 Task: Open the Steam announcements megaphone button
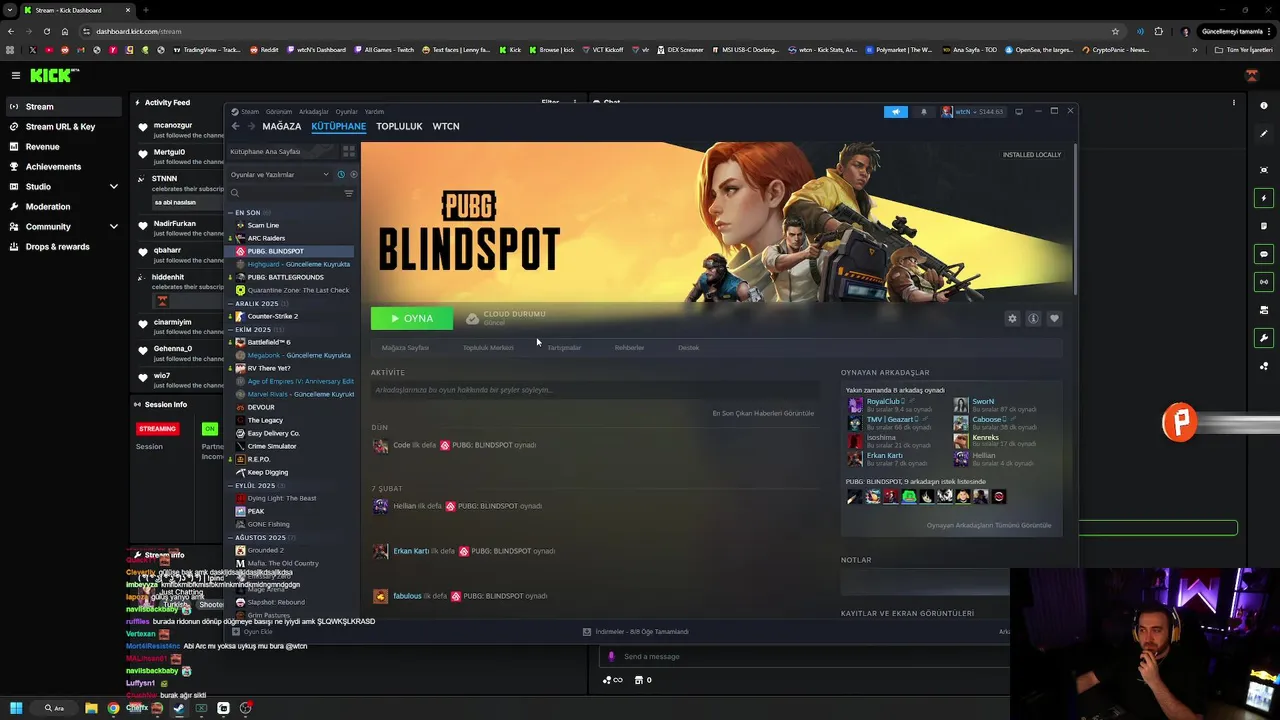[895, 112]
